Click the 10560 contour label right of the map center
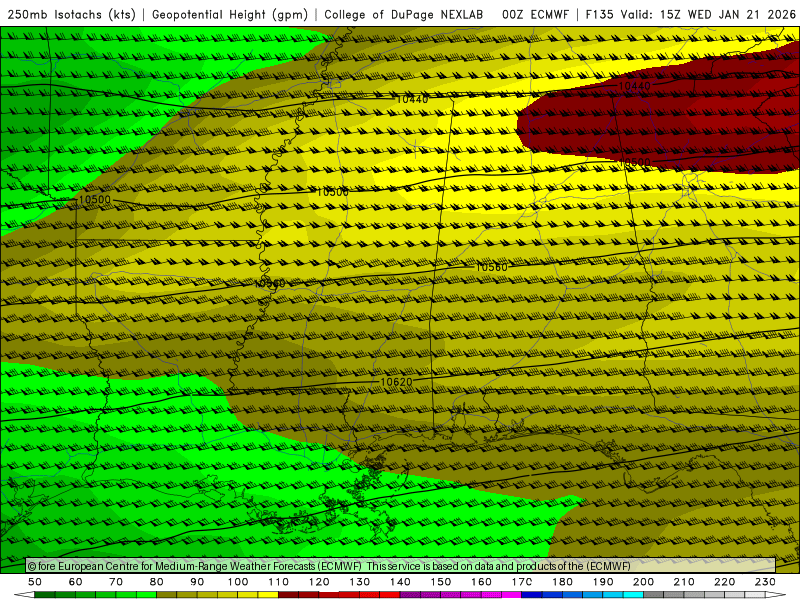 click(x=492, y=267)
